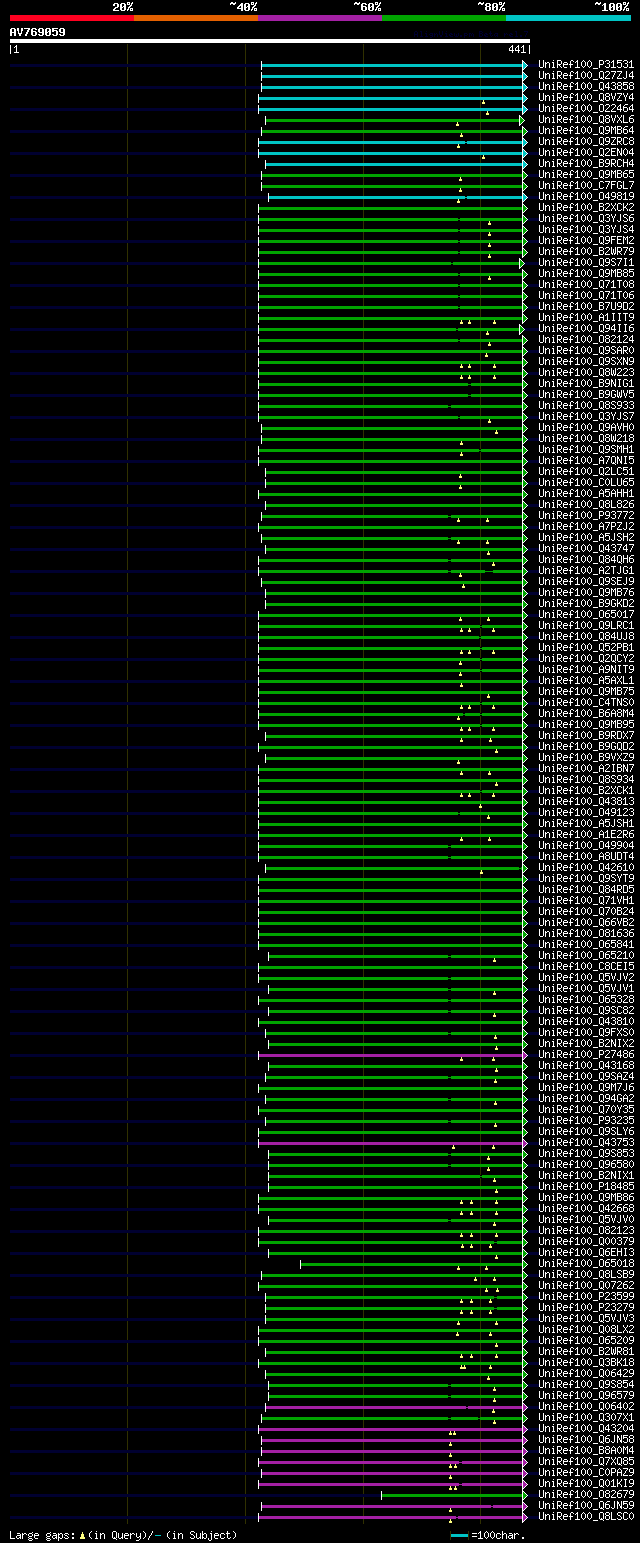Open hit UniRef100_Q9ZRC8
The width and height of the screenshot is (640, 1543).
[586, 141]
